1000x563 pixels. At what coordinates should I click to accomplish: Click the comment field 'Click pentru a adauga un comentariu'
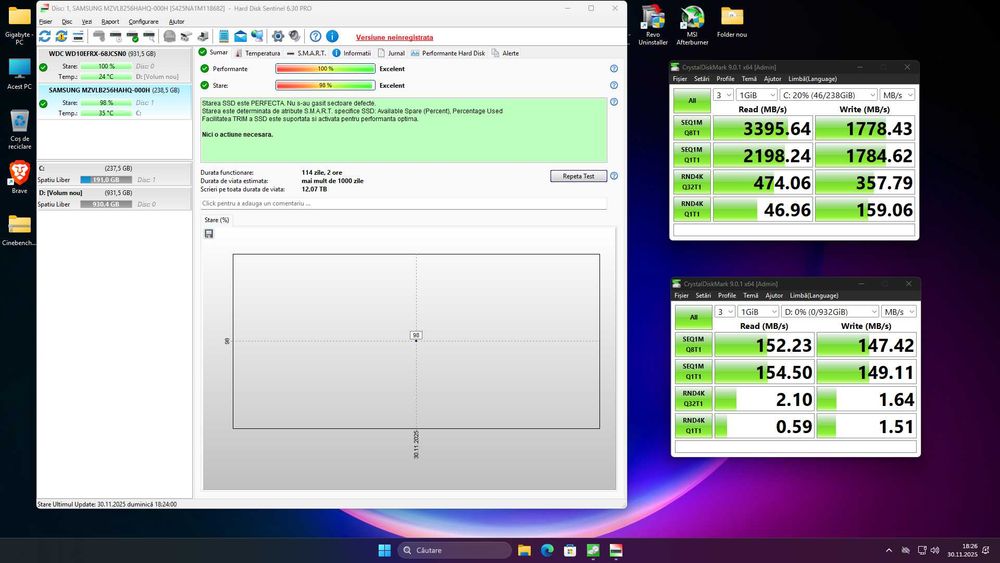403,203
